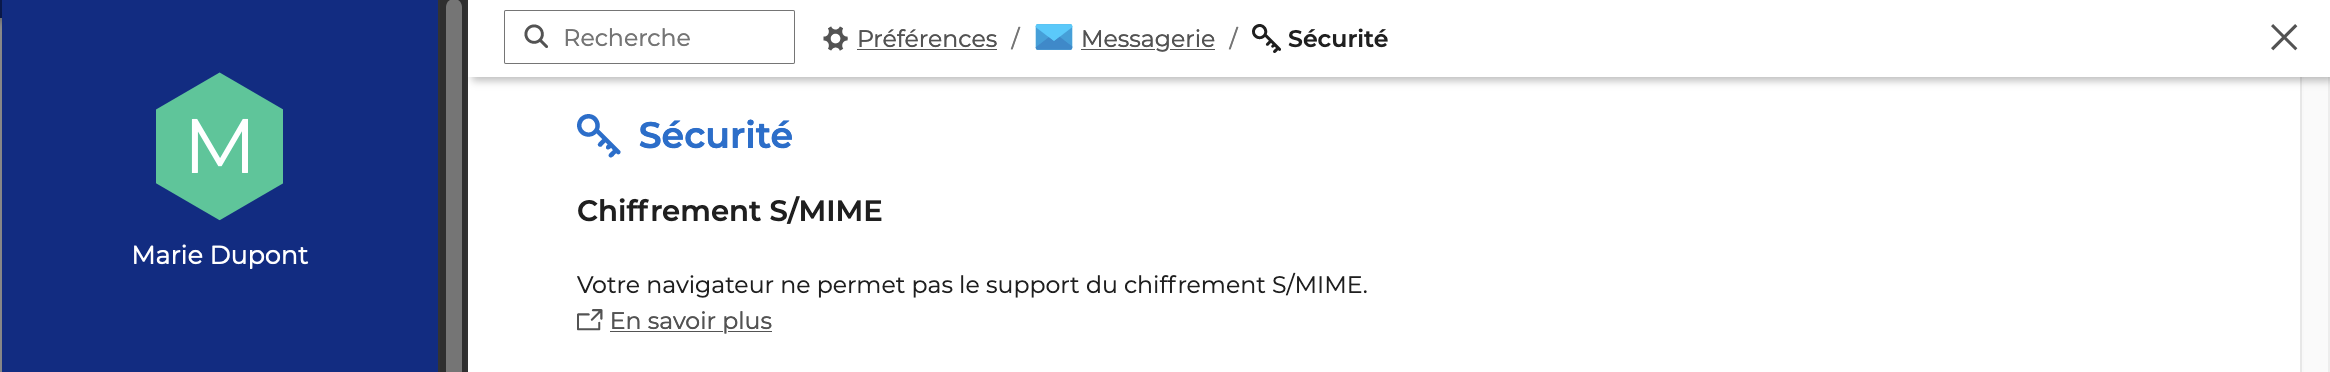Click the small key icon in breadcrumb
The width and height of the screenshot is (2330, 372).
coord(1266,38)
